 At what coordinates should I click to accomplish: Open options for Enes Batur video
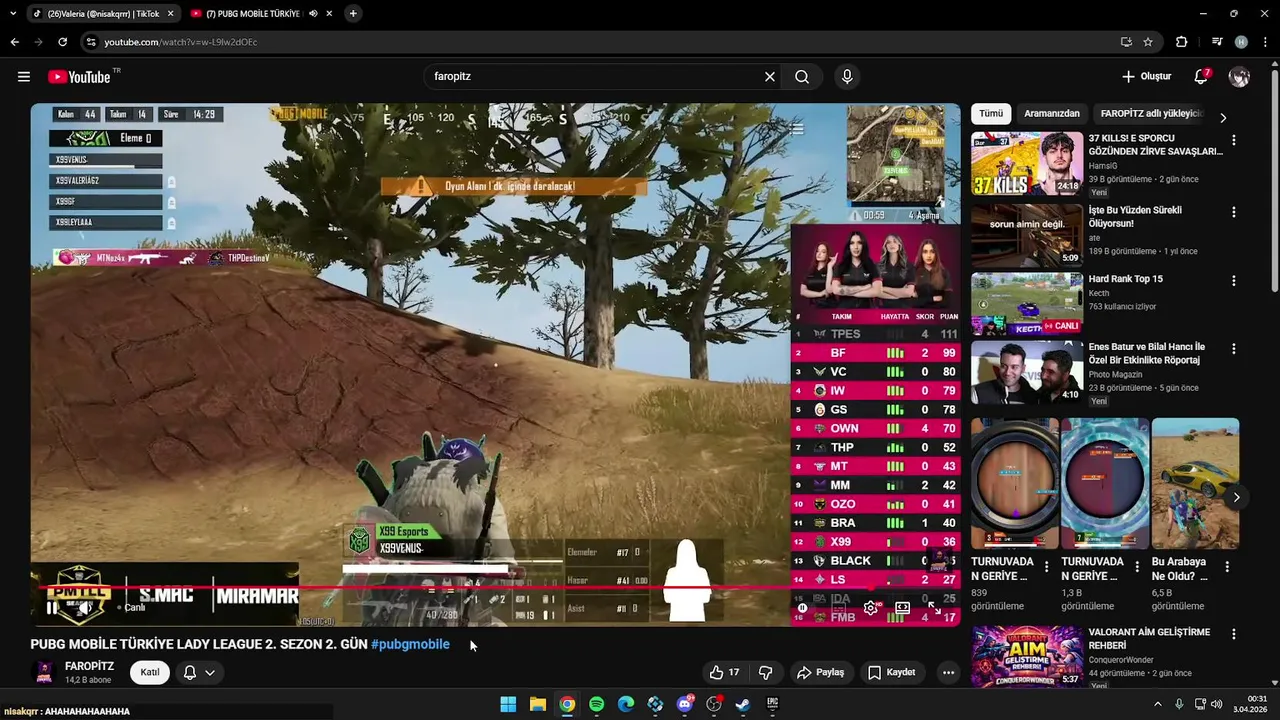[1233, 349]
